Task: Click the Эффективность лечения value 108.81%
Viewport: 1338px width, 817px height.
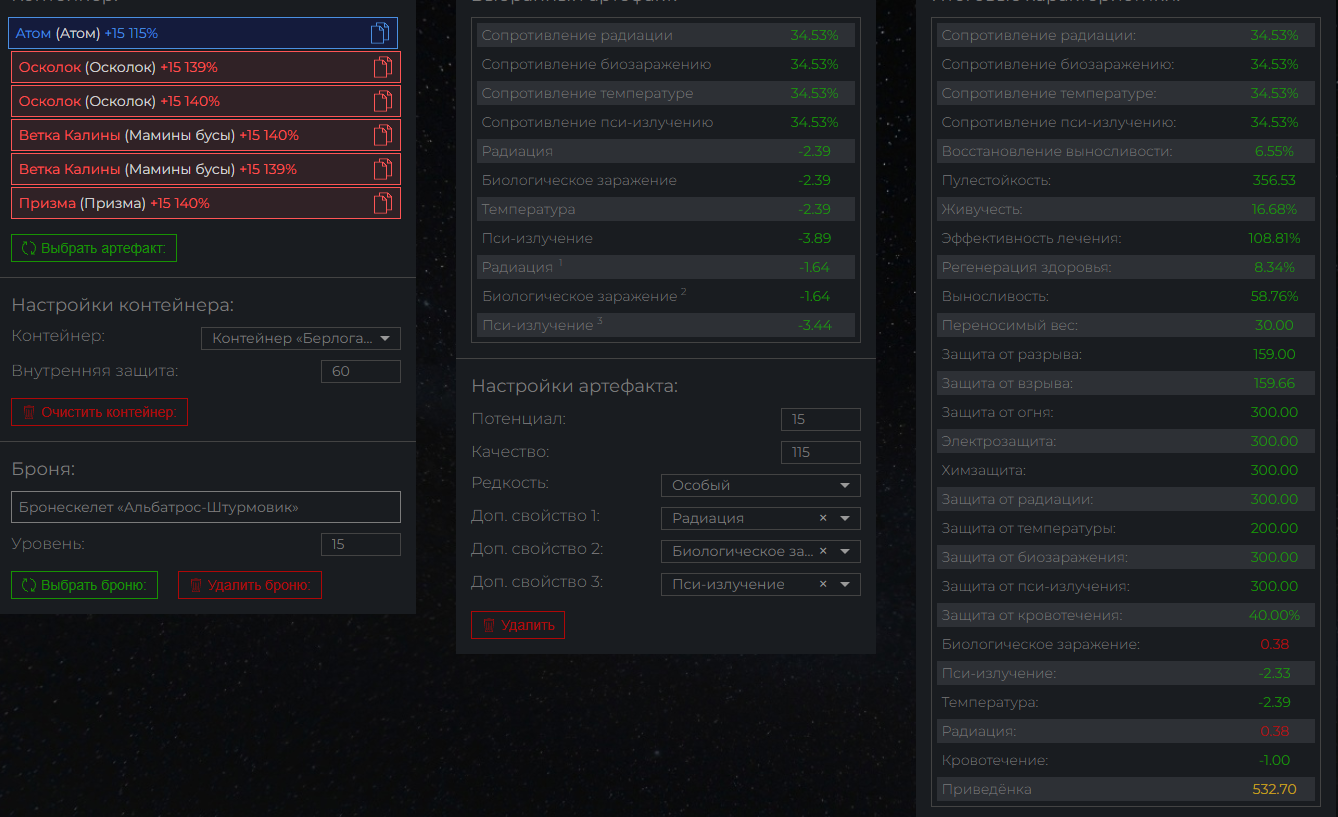Action: 1274,239
